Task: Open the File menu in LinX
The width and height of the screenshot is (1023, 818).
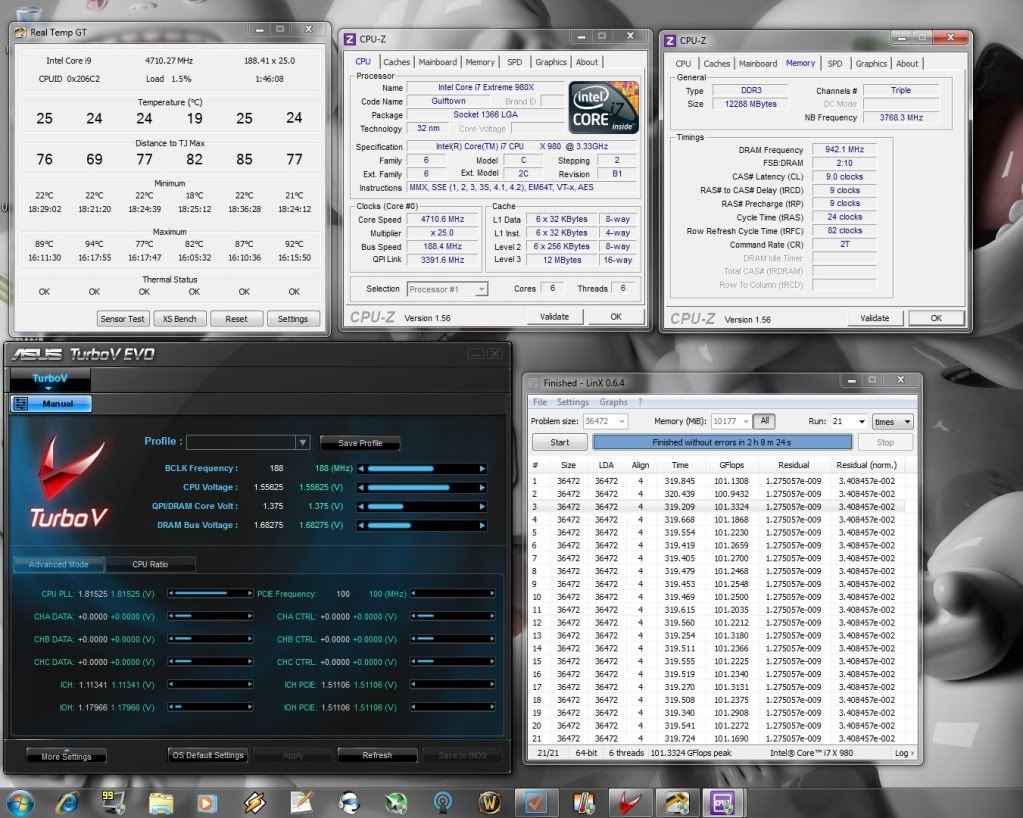Action: coord(540,402)
